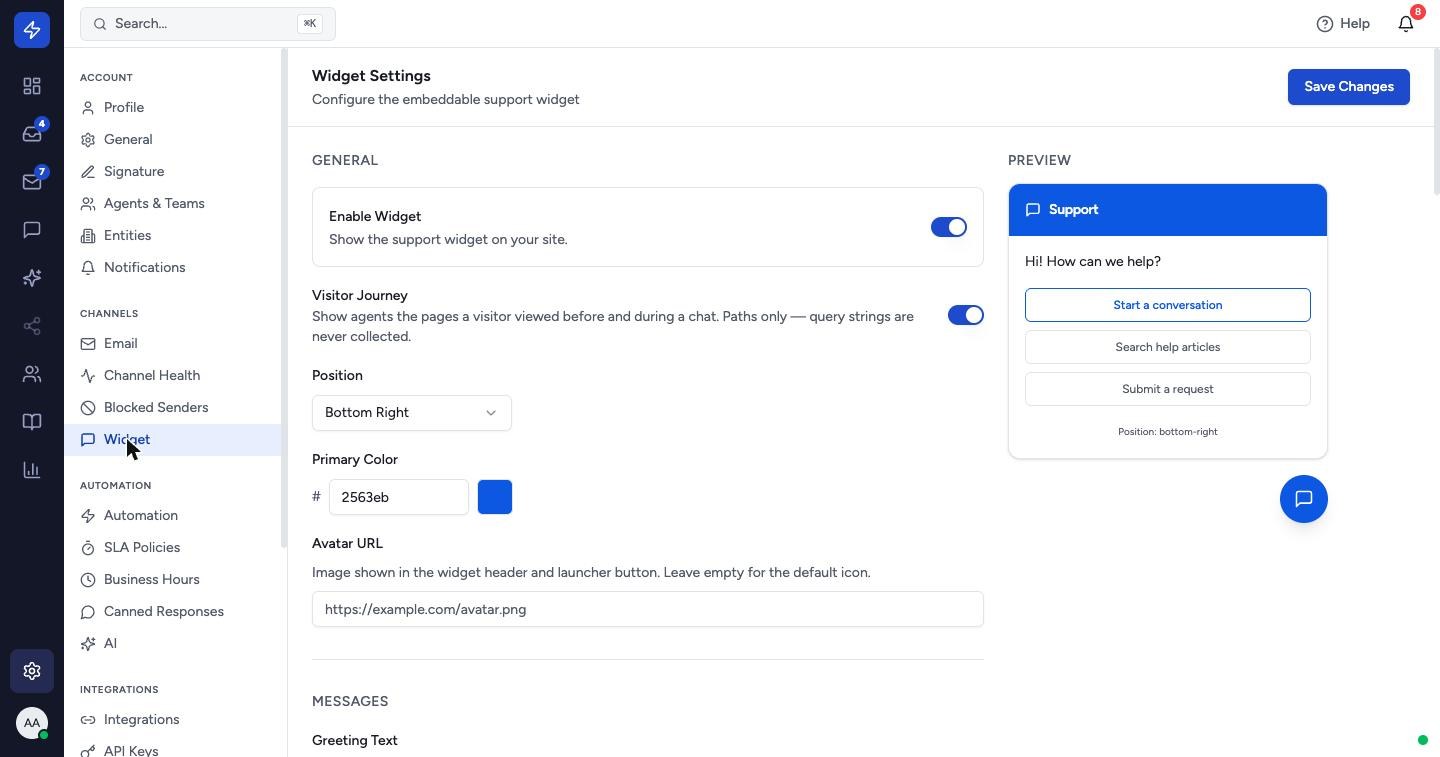
Task: Click the lightning bolt app logo
Action: 32,30
